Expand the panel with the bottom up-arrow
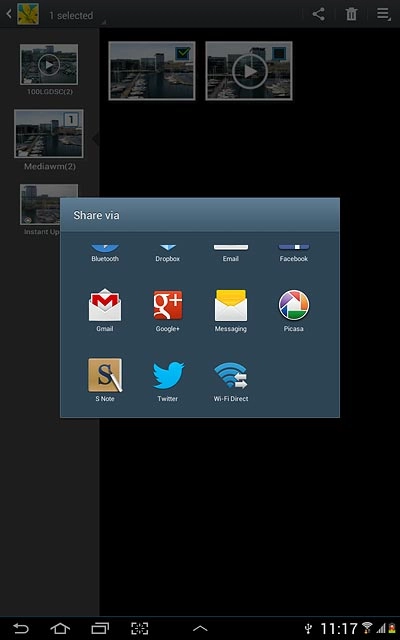This screenshot has width=400, height=640. (200, 629)
